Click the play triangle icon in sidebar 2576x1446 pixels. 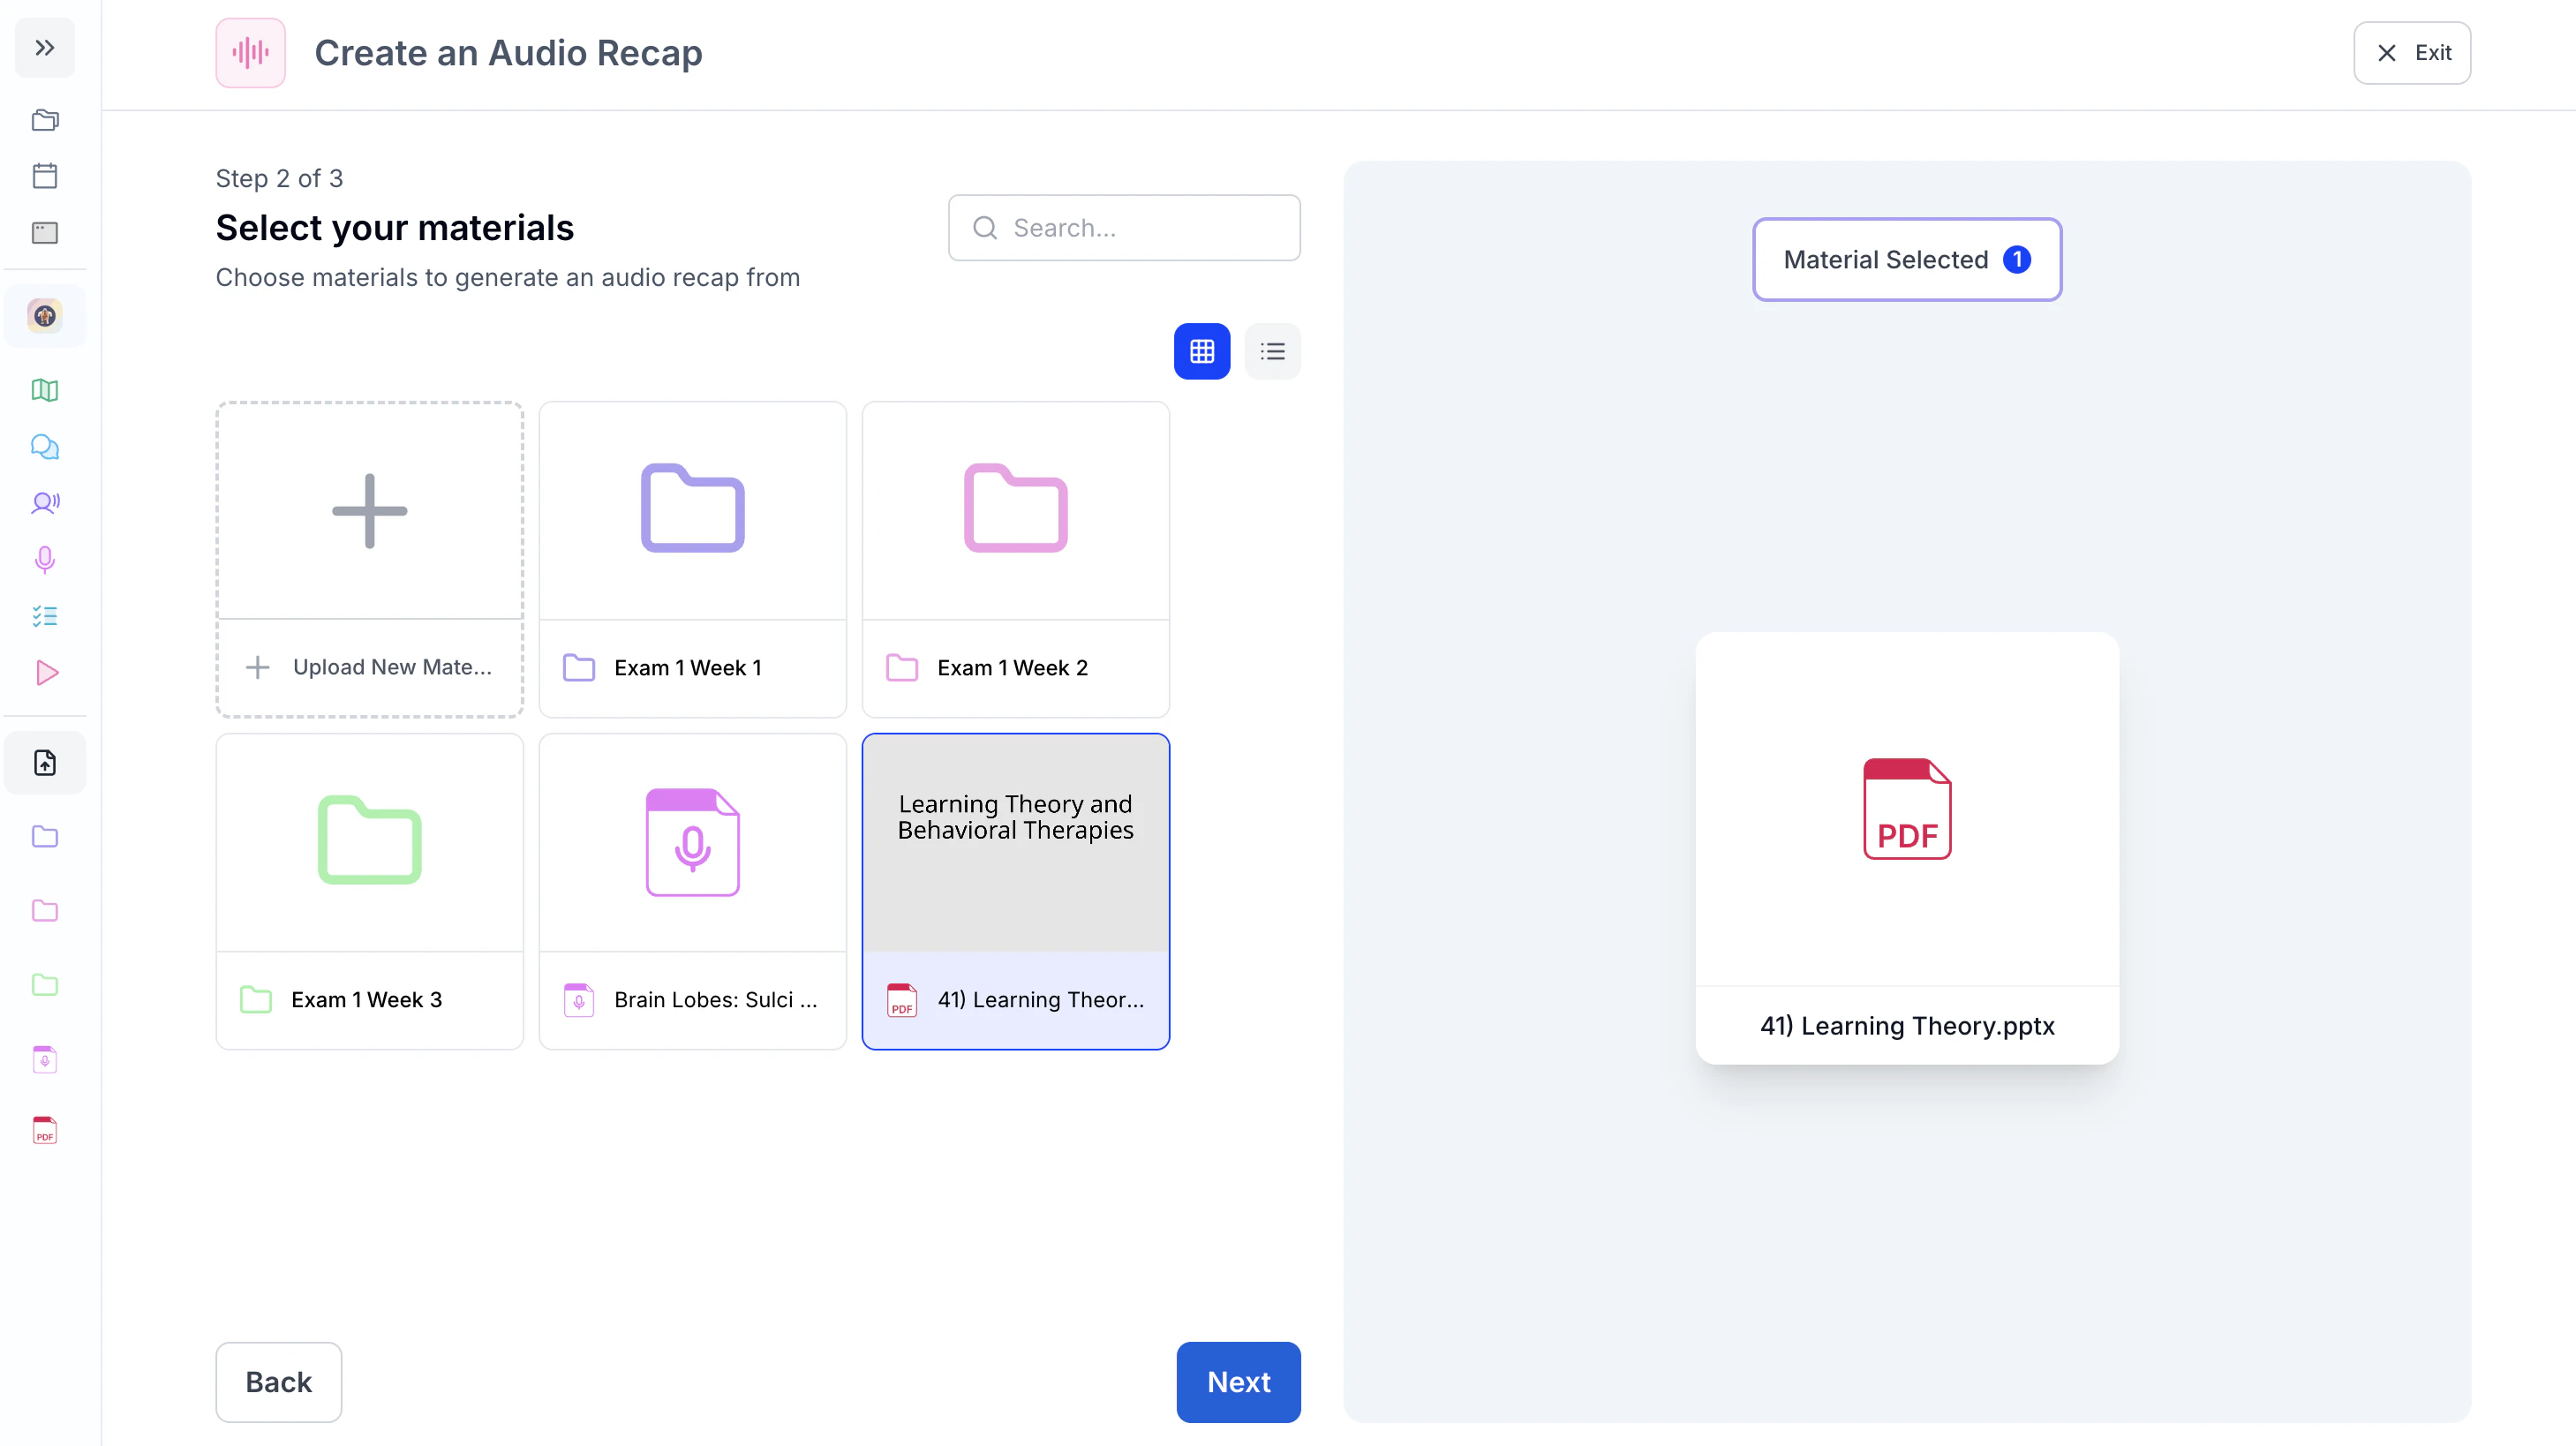point(45,672)
